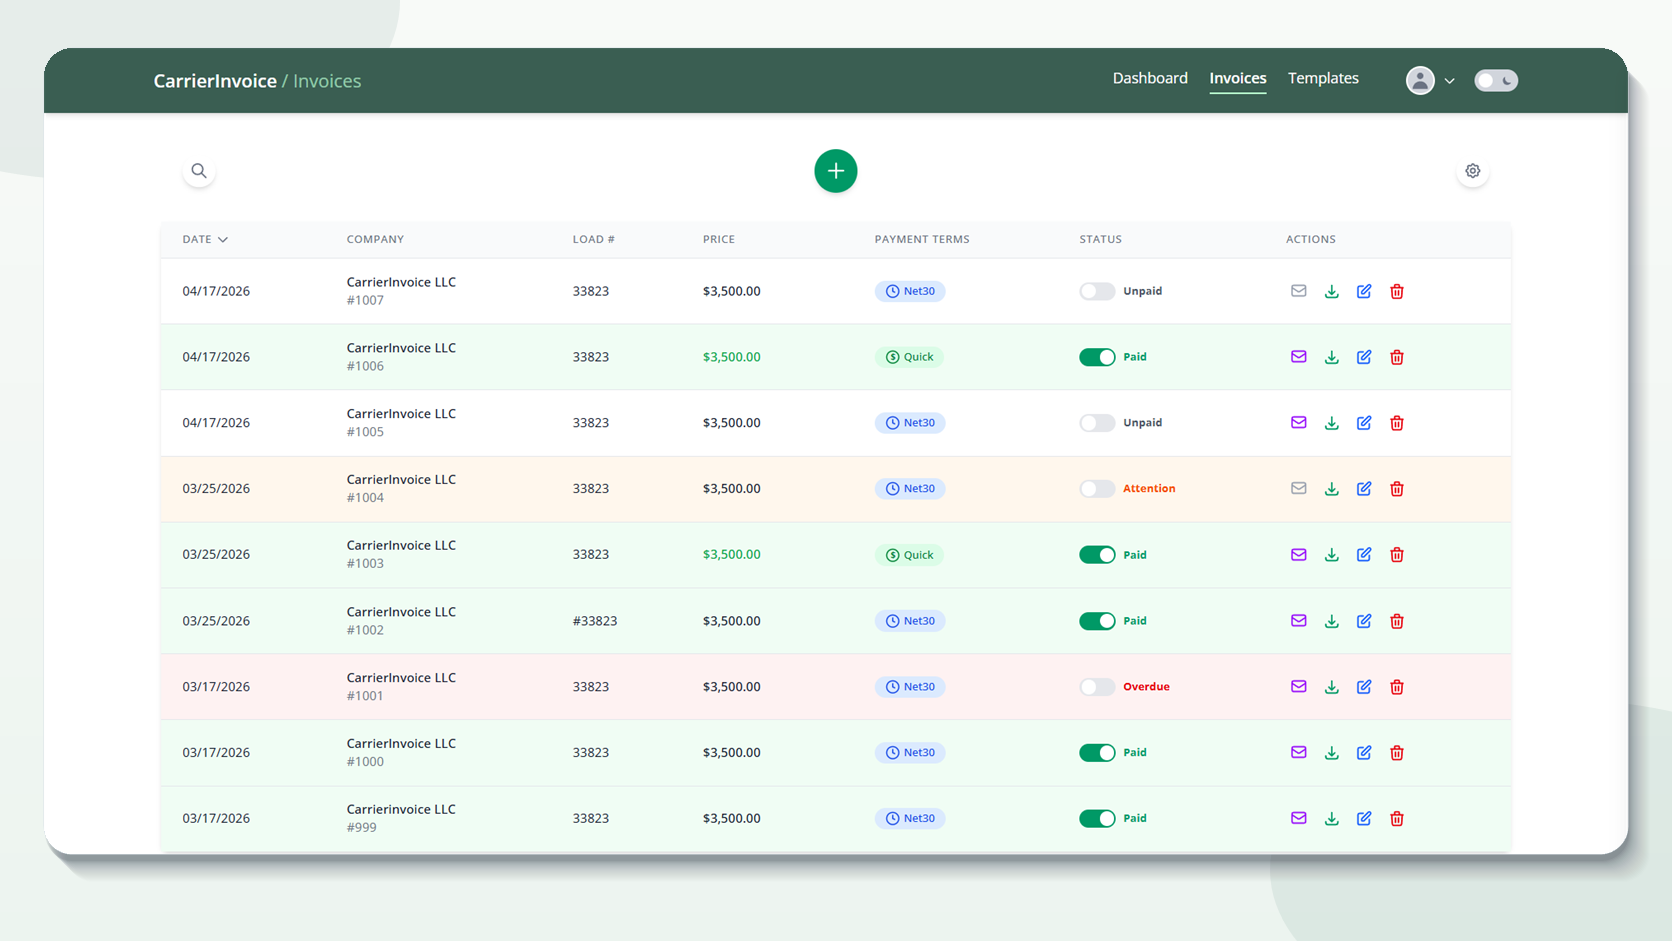1672x941 pixels.
Task: Email invoice #1004
Action: point(1299,489)
